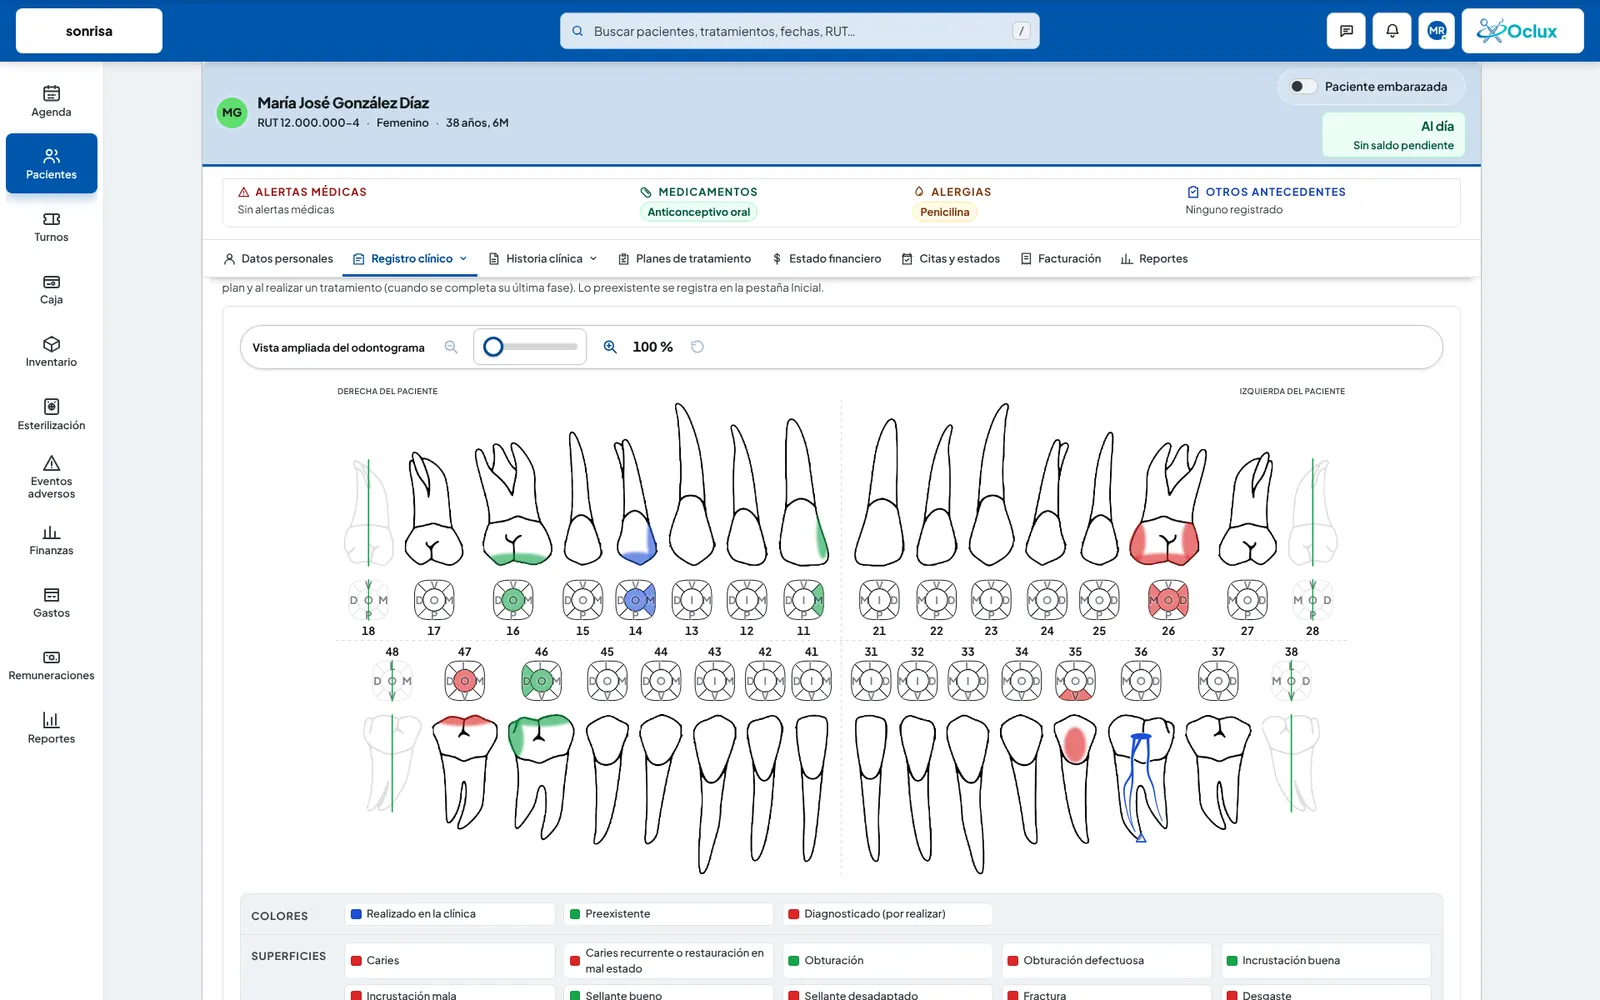Click the zoom-in magnifier icon
Image resolution: width=1600 pixels, height=1000 pixels.
click(x=610, y=347)
